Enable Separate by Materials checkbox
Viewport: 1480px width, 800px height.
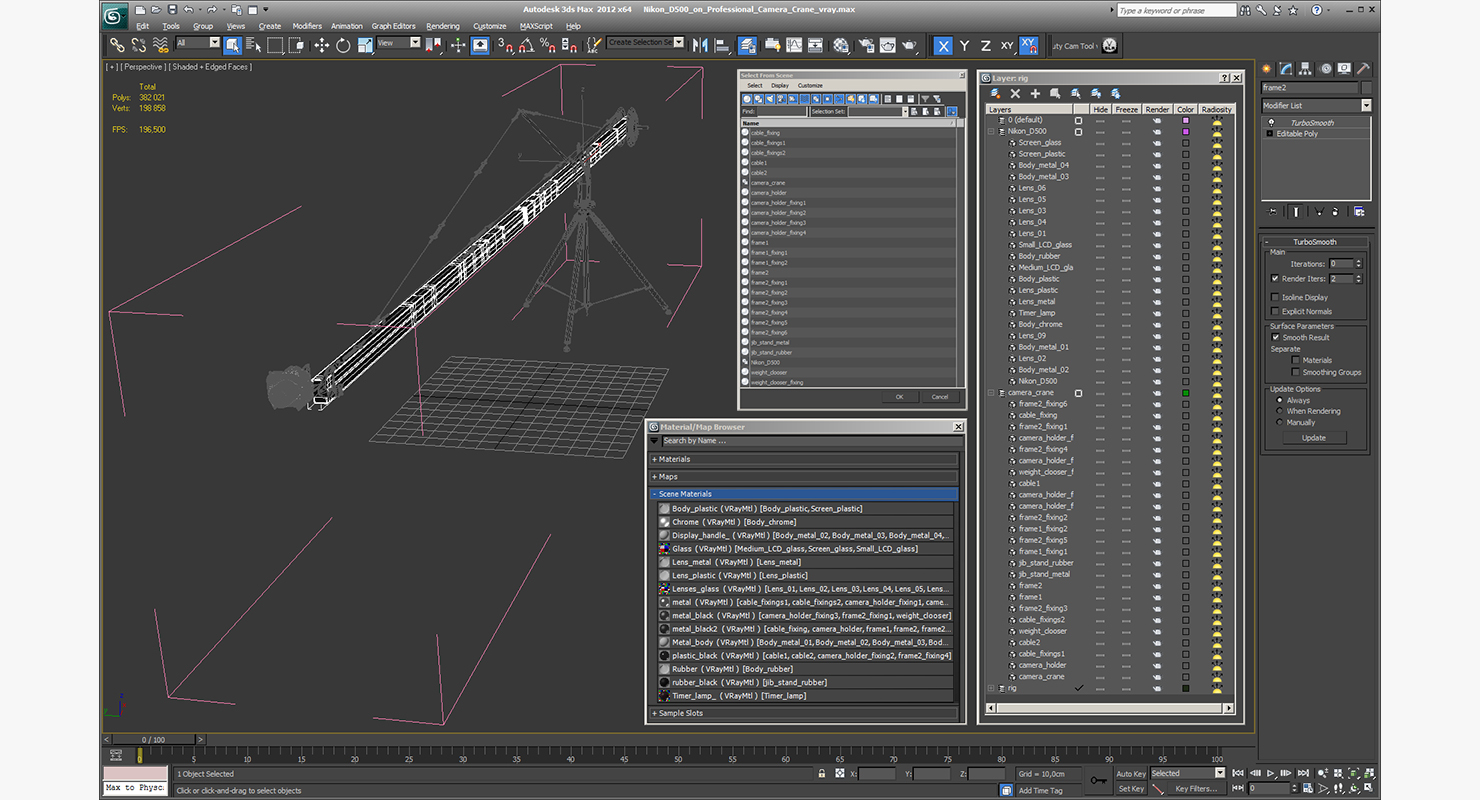1296,360
